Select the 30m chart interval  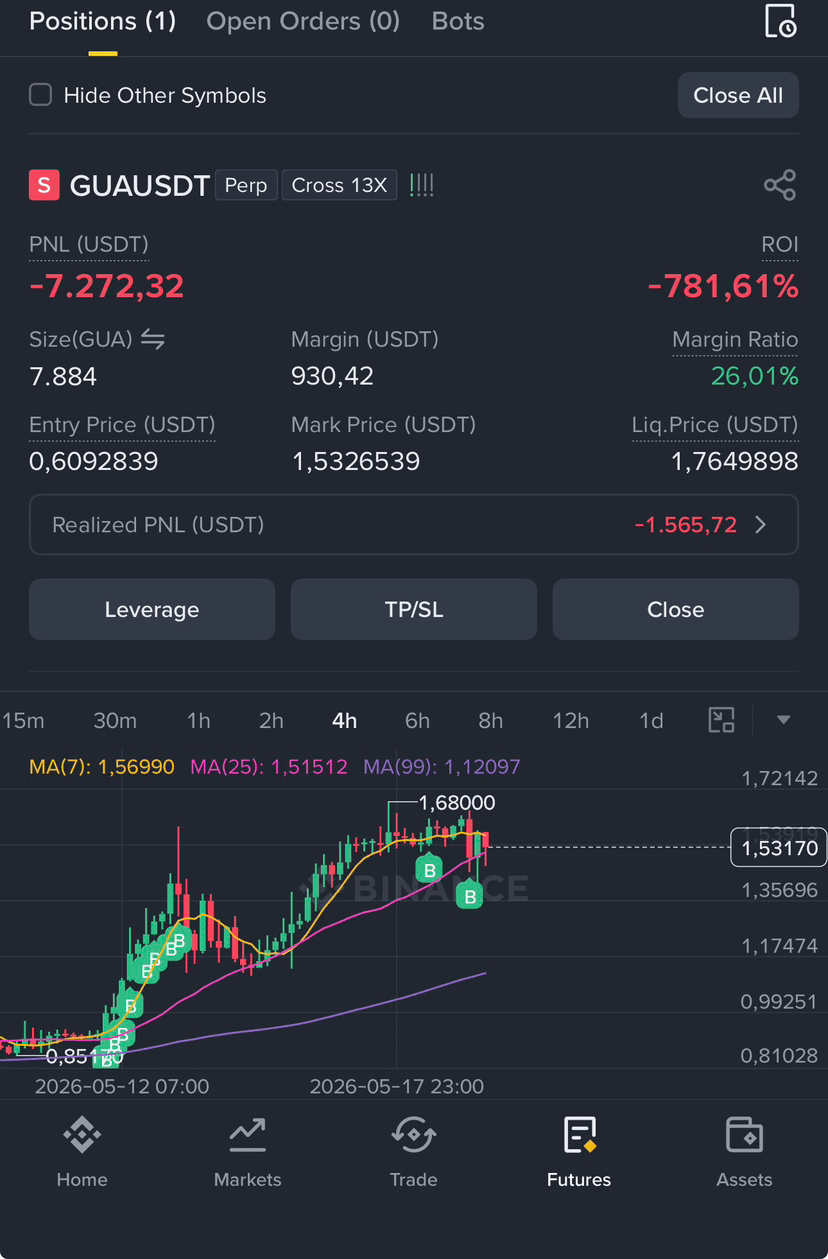(115, 720)
